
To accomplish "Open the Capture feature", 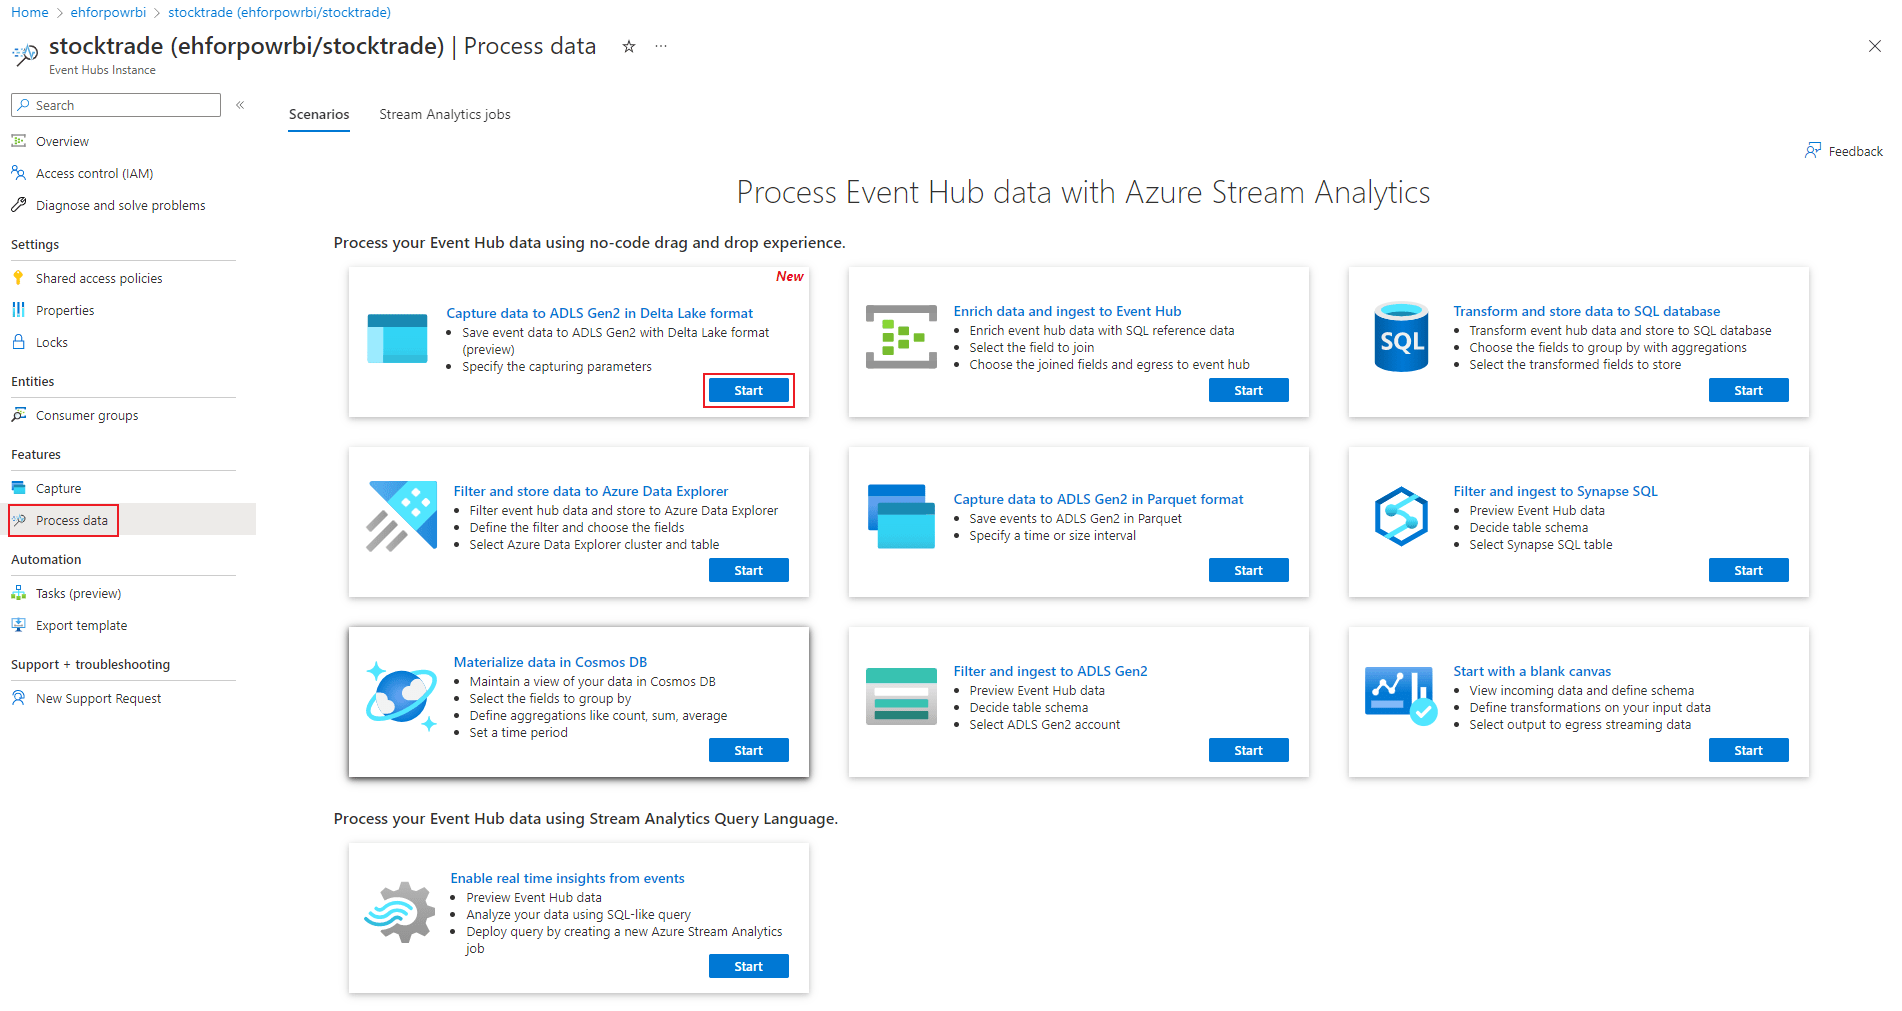I will click(x=58, y=487).
